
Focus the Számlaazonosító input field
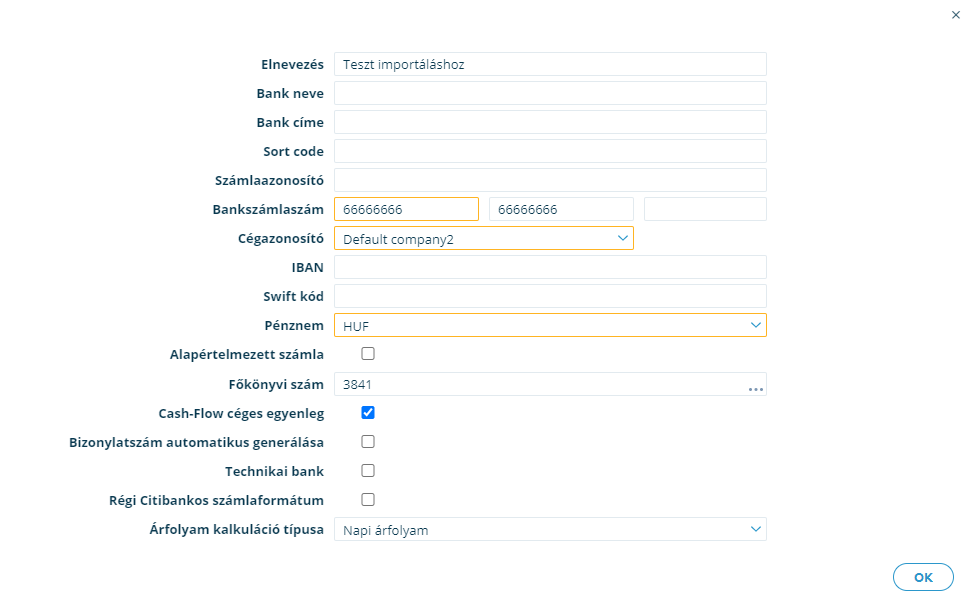pyautogui.click(x=550, y=181)
